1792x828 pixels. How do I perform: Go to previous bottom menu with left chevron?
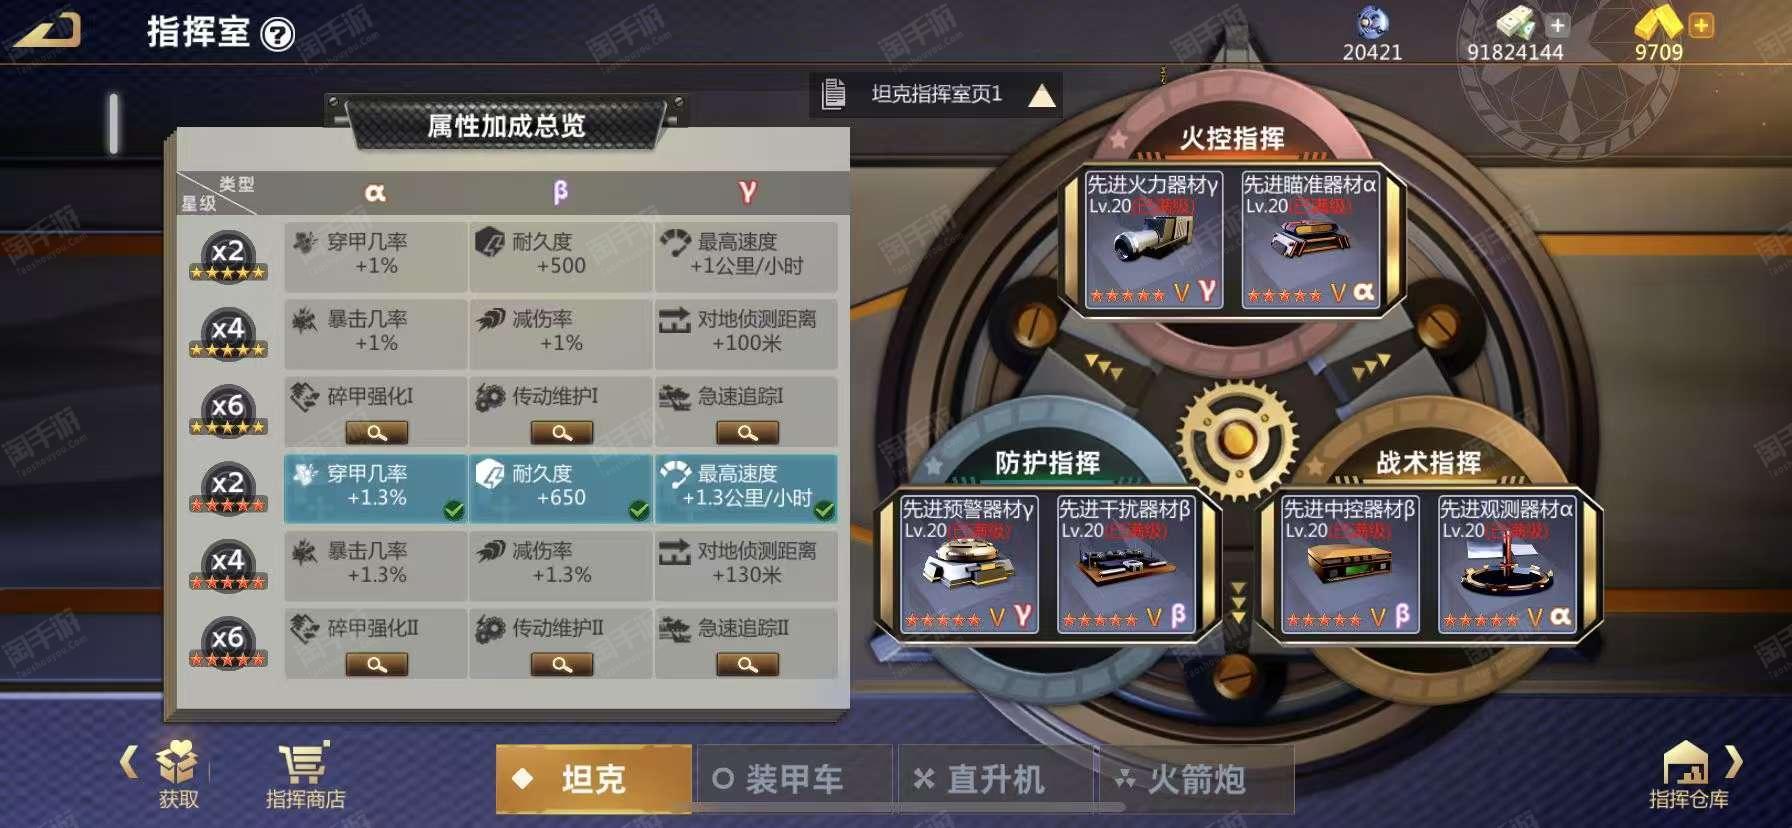point(128,762)
